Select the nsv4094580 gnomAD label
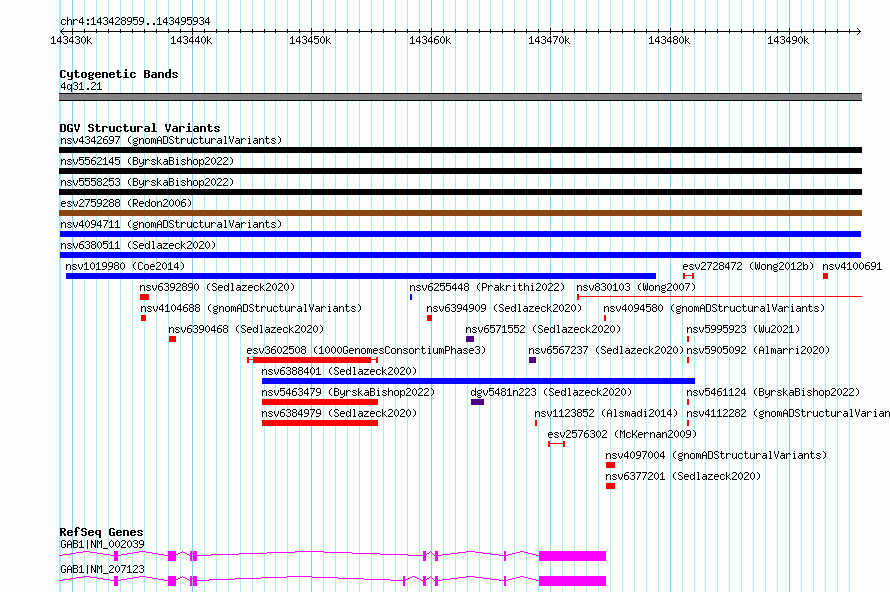Image resolution: width=890 pixels, height=592 pixels. point(714,308)
